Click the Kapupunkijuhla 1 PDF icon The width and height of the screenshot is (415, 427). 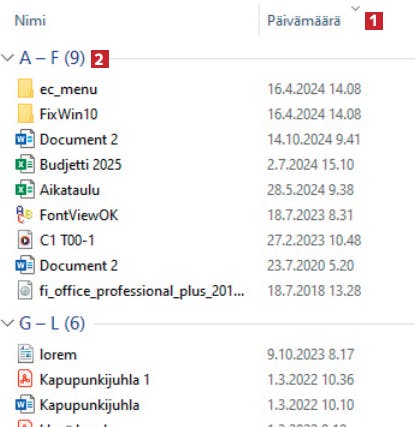pyautogui.click(x=25, y=379)
